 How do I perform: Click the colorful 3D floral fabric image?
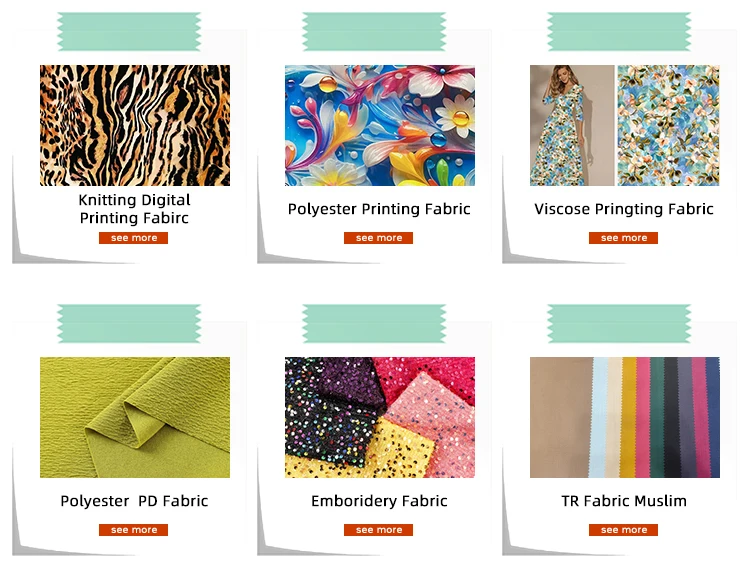click(380, 125)
